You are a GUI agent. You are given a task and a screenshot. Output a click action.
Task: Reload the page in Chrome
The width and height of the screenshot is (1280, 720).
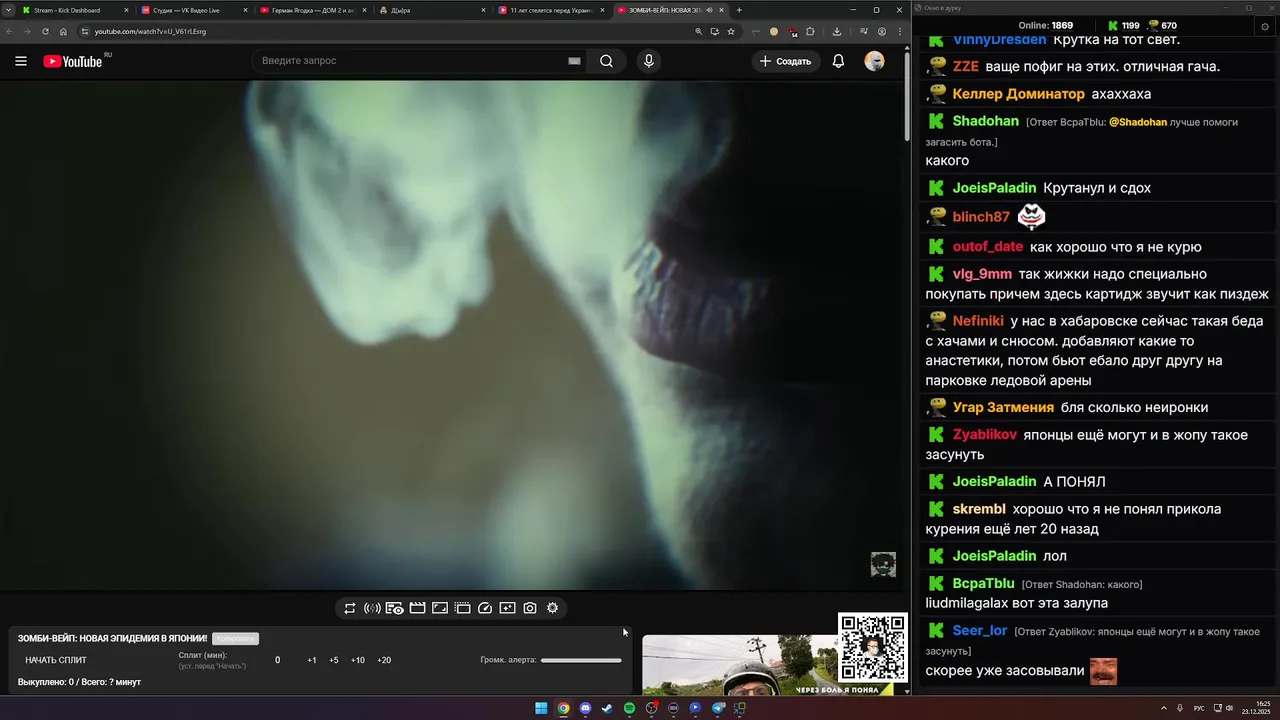click(x=45, y=31)
